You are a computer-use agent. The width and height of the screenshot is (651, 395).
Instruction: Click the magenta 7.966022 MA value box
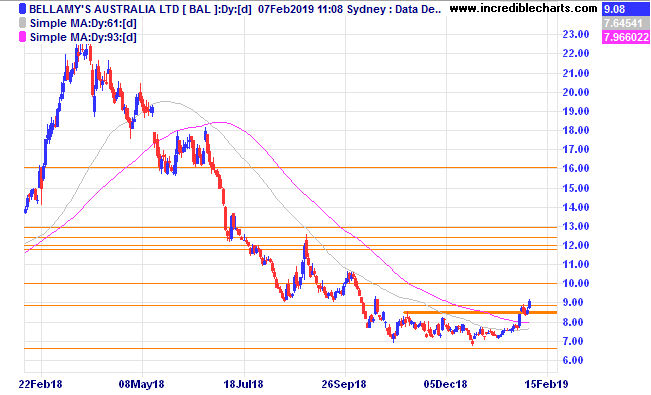coord(625,37)
